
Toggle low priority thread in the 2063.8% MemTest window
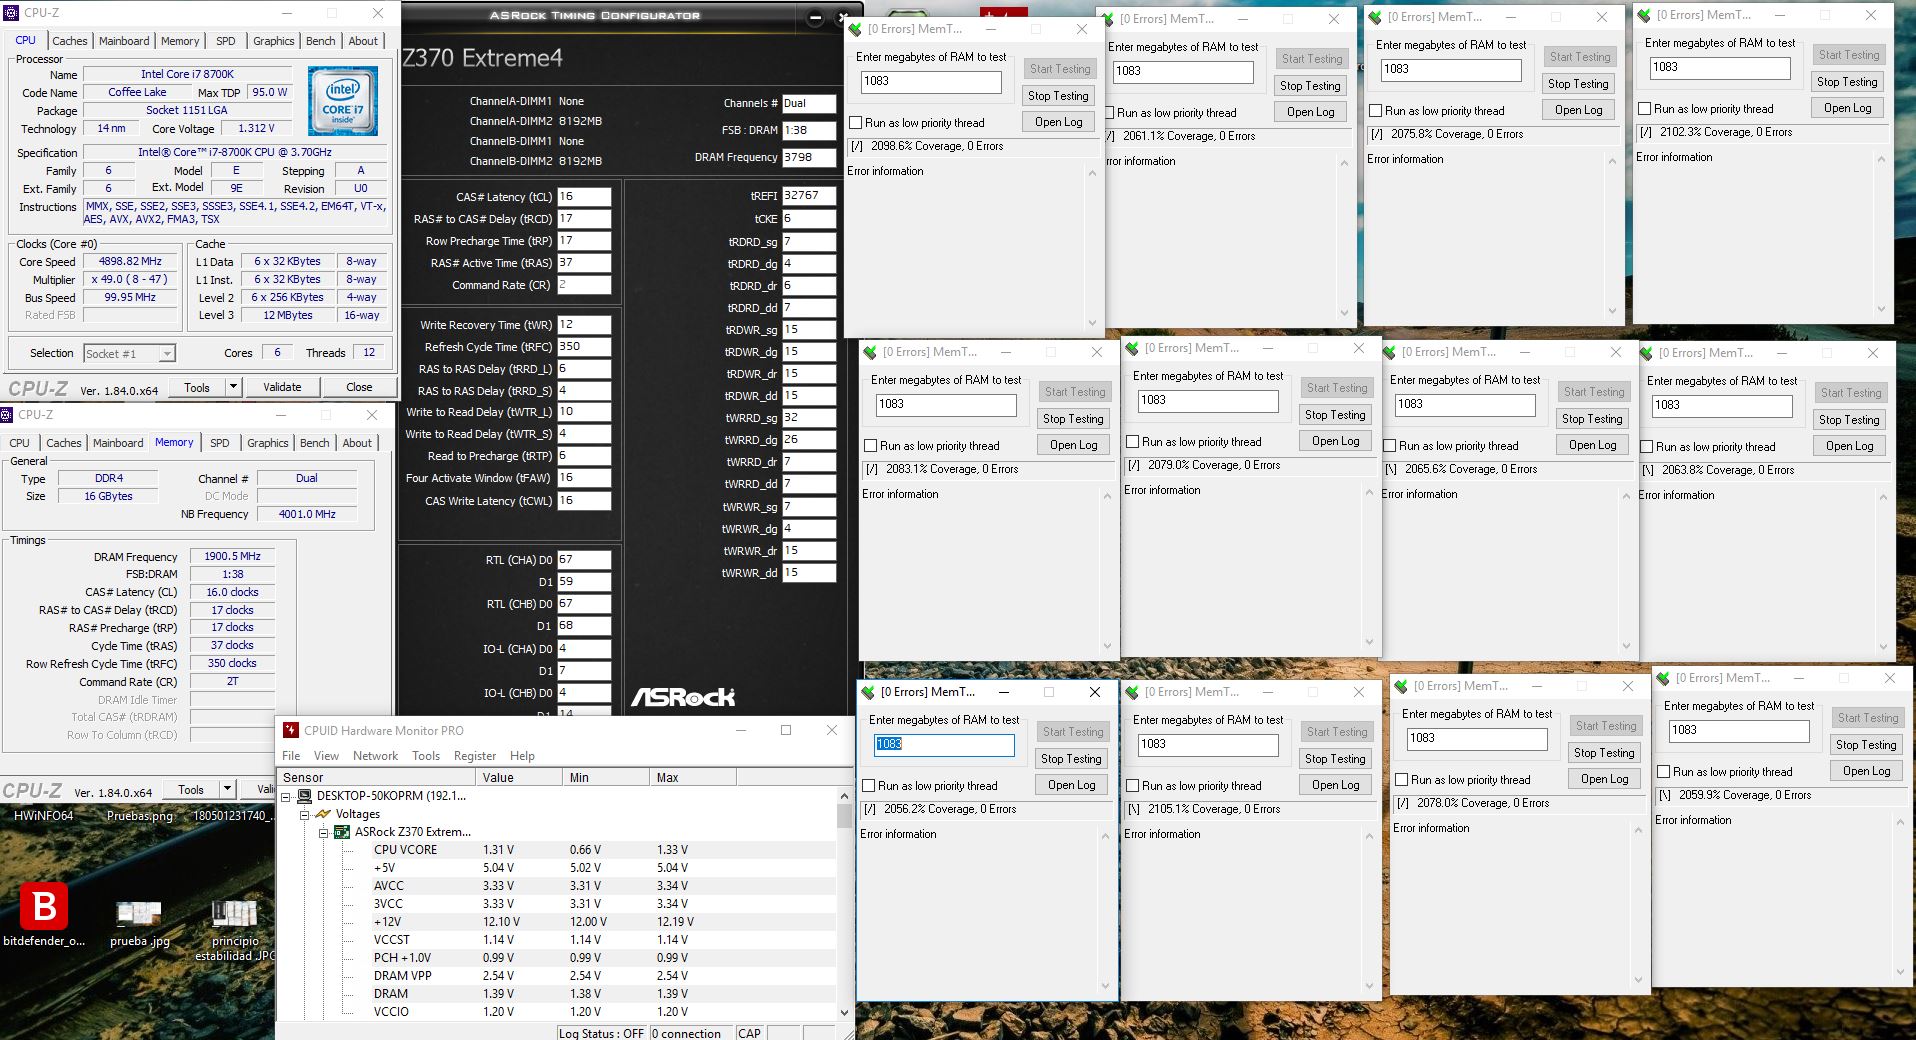[x=1647, y=447]
